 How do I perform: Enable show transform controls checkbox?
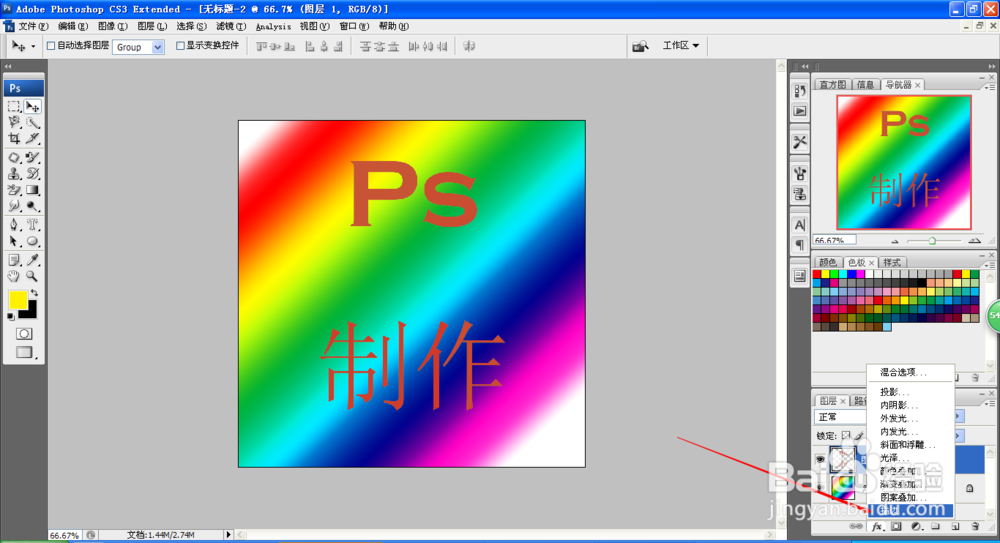180,46
